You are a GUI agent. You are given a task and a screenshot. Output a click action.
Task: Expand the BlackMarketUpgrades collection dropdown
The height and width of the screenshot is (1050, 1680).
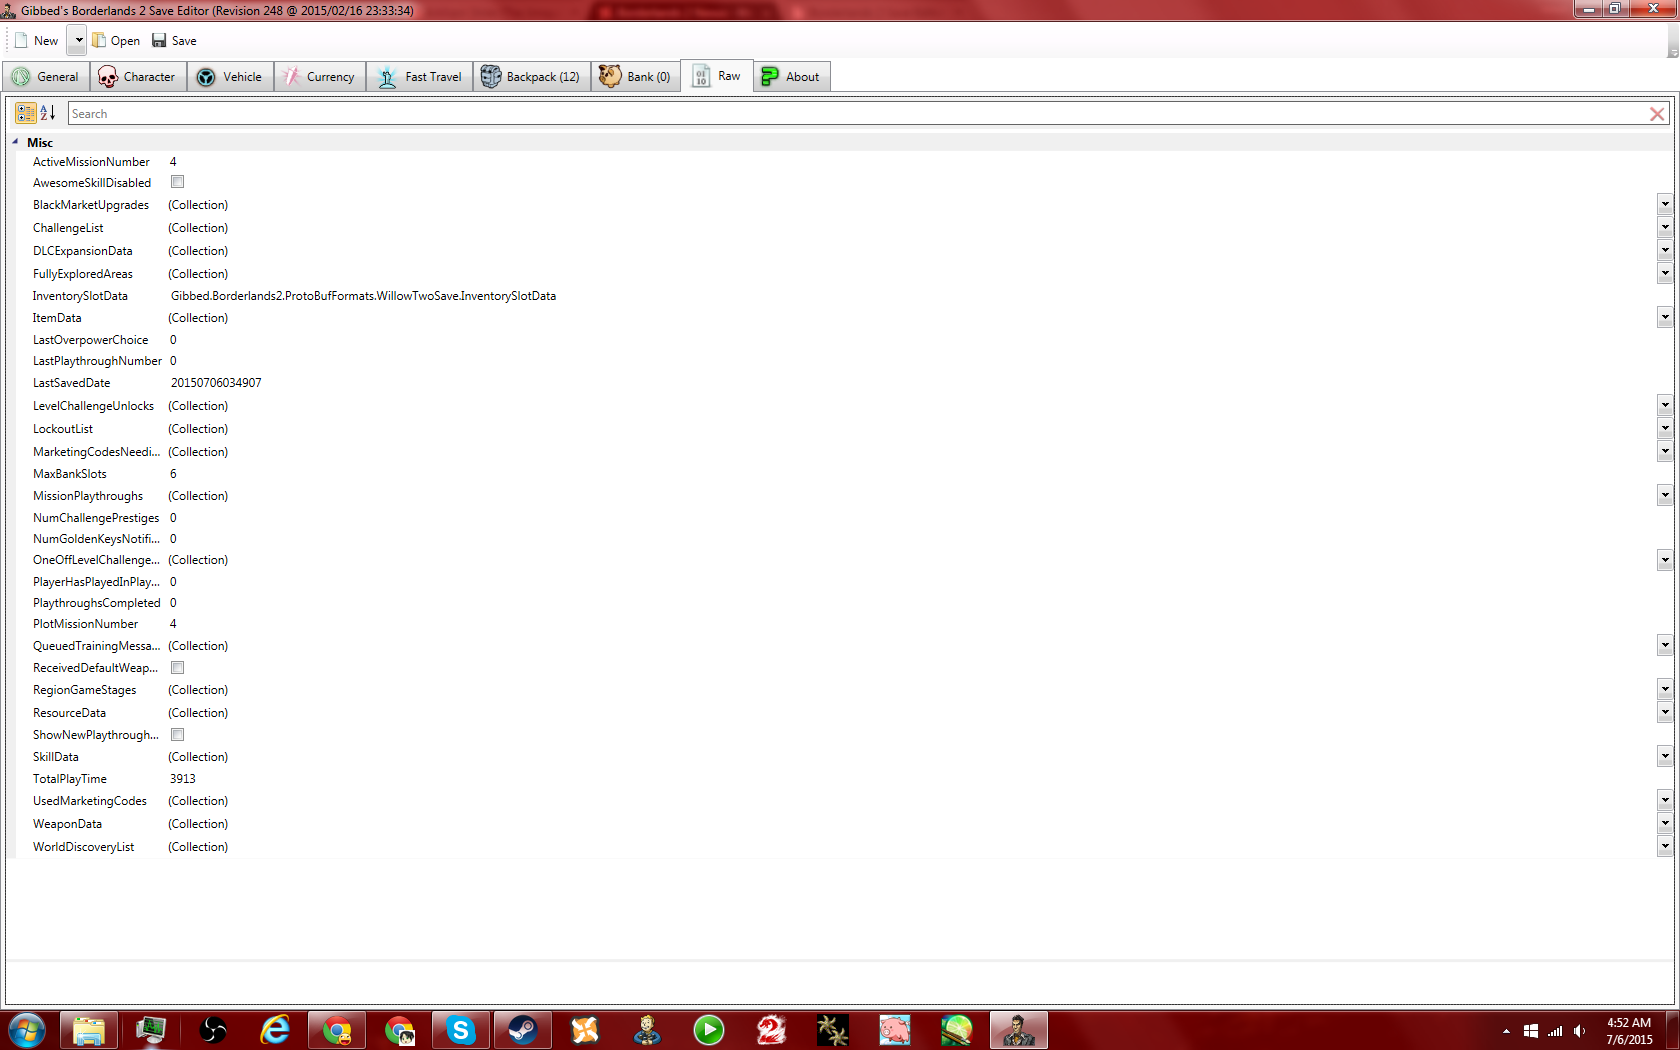[x=1664, y=205]
